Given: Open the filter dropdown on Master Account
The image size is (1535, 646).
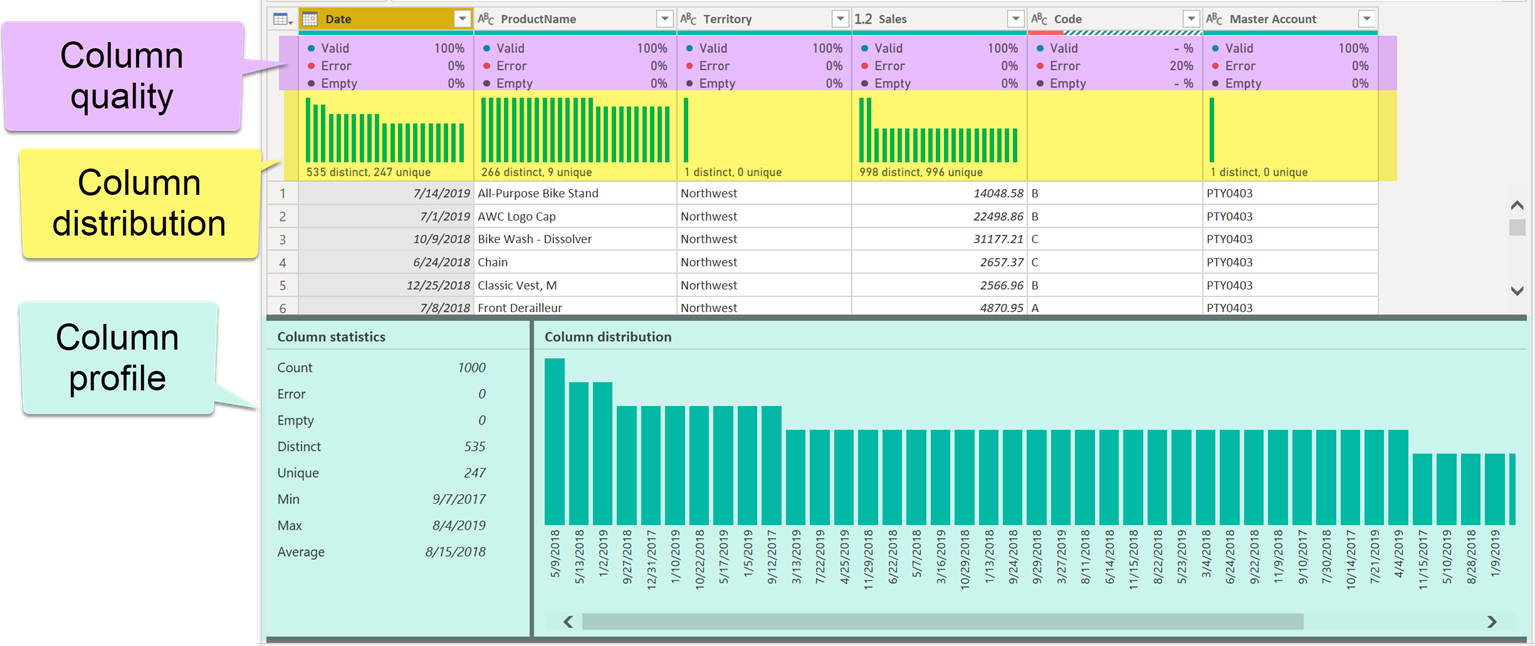Looking at the screenshot, I should 1367,18.
